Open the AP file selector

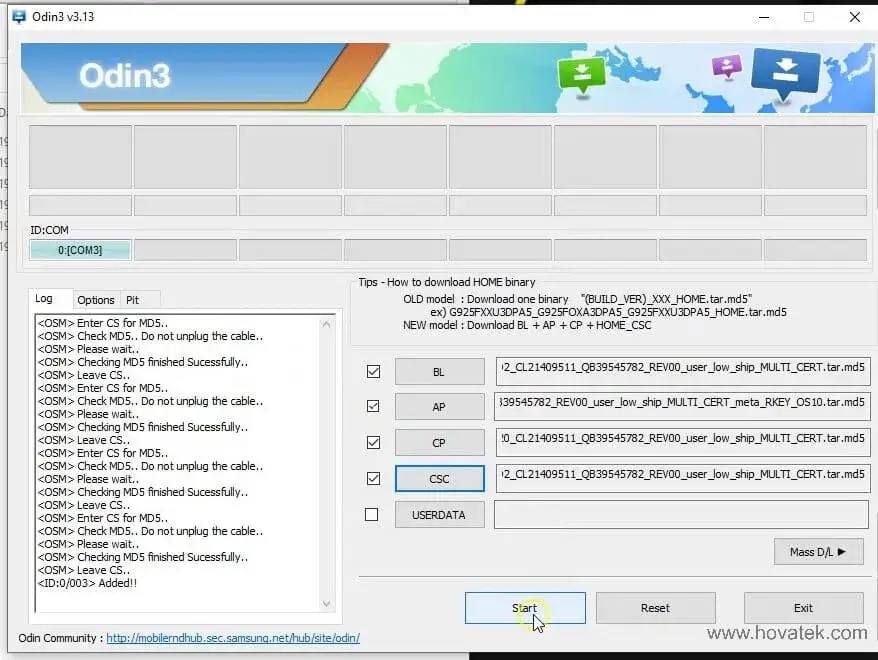tap(439, 406)
